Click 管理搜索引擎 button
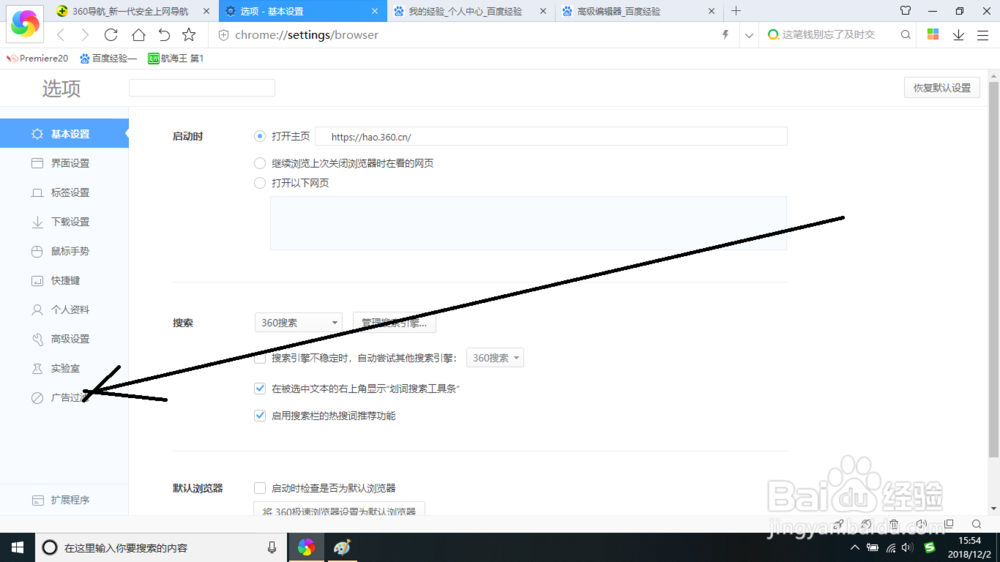Image resolution: width=1000 pixels, height=562 pixels. pos(393,323)
